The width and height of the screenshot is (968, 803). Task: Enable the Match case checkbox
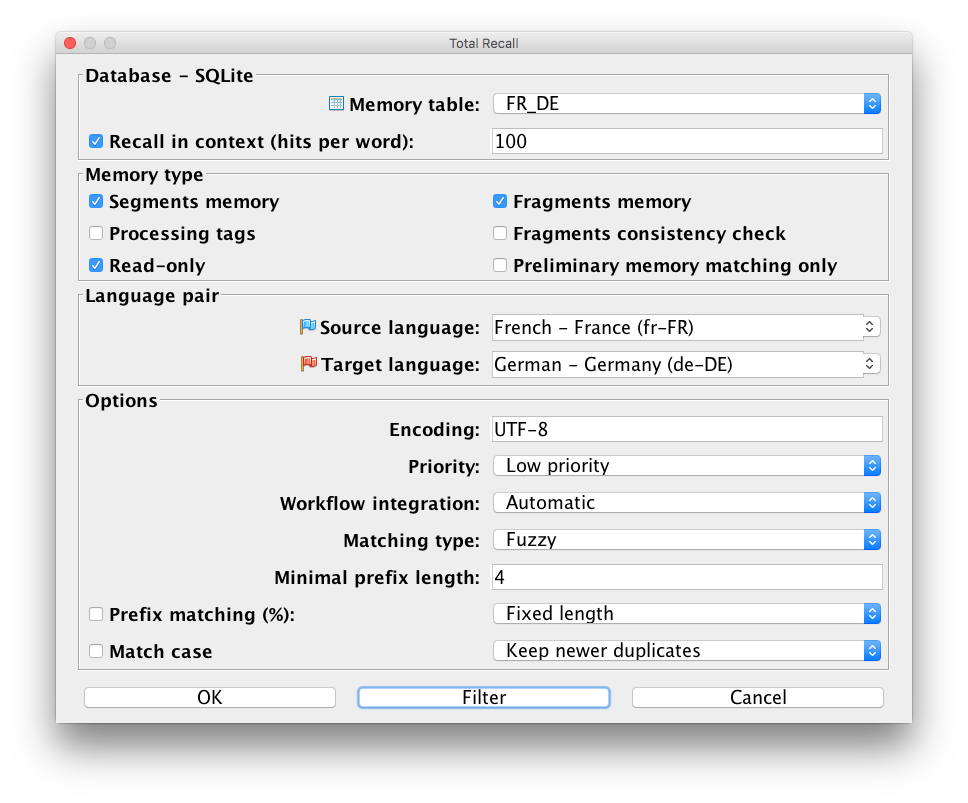96,651
